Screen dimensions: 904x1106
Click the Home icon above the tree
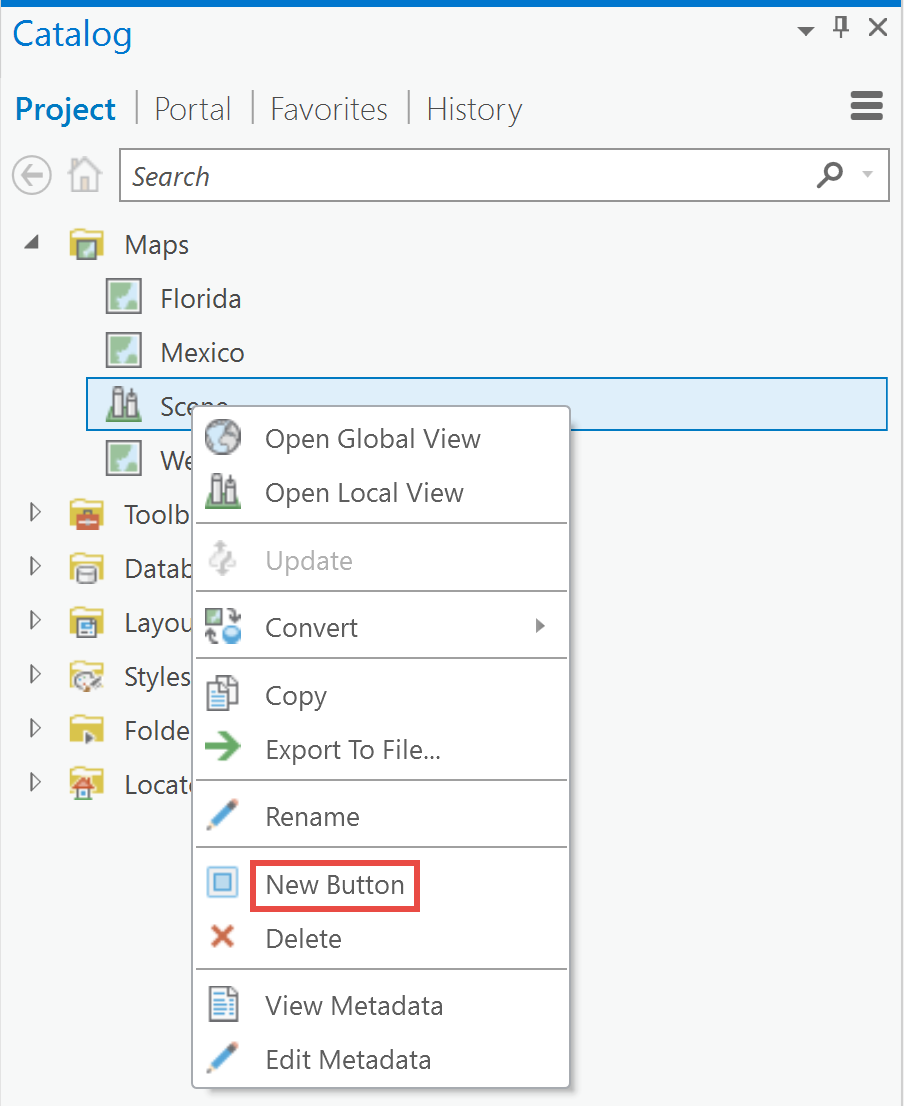pos(84,175)
